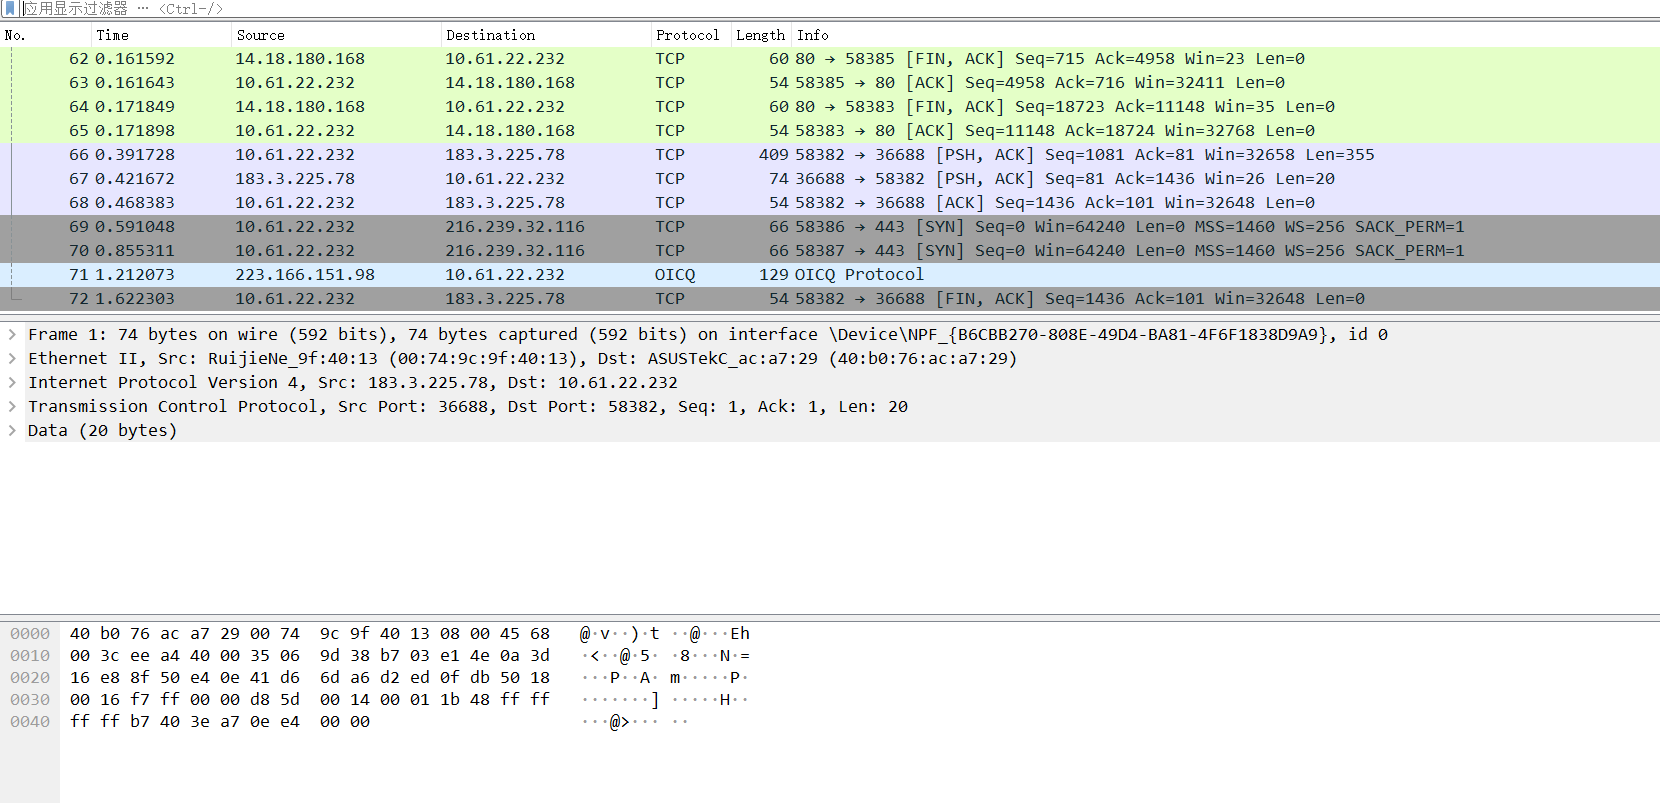Click hex offset 0030 label

coord(30,700)
